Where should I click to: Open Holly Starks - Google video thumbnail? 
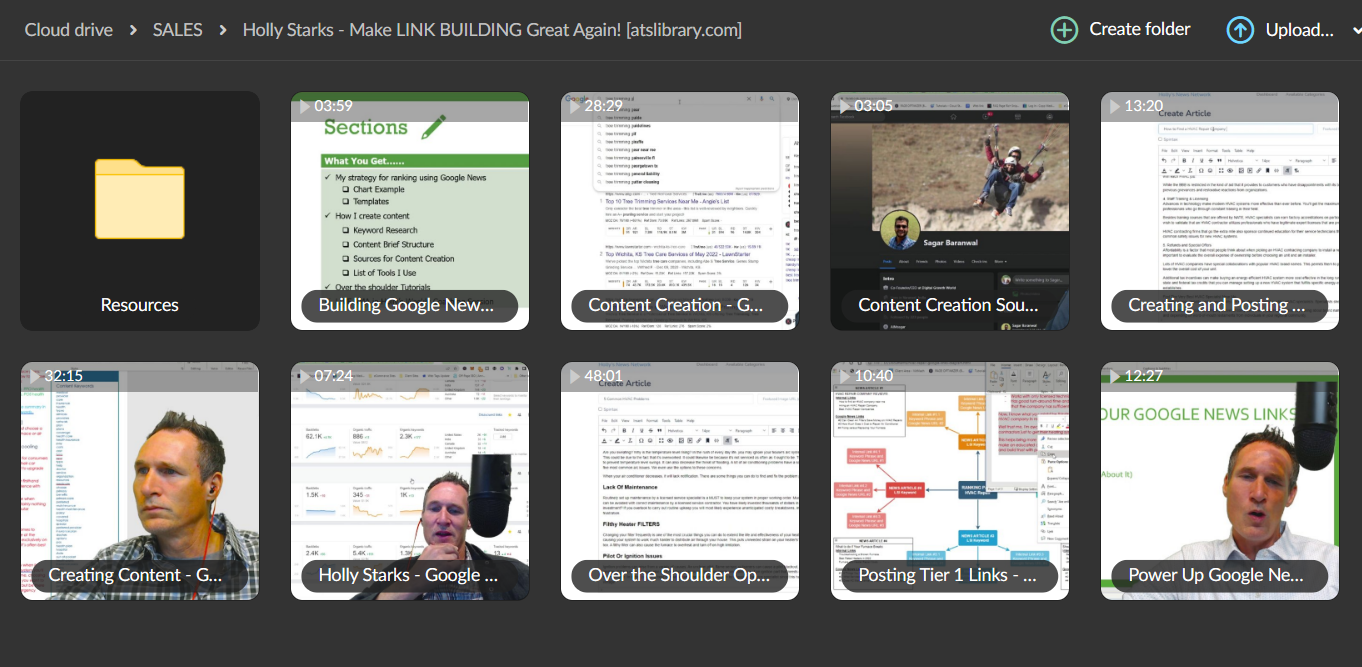(x=410, y=481)
